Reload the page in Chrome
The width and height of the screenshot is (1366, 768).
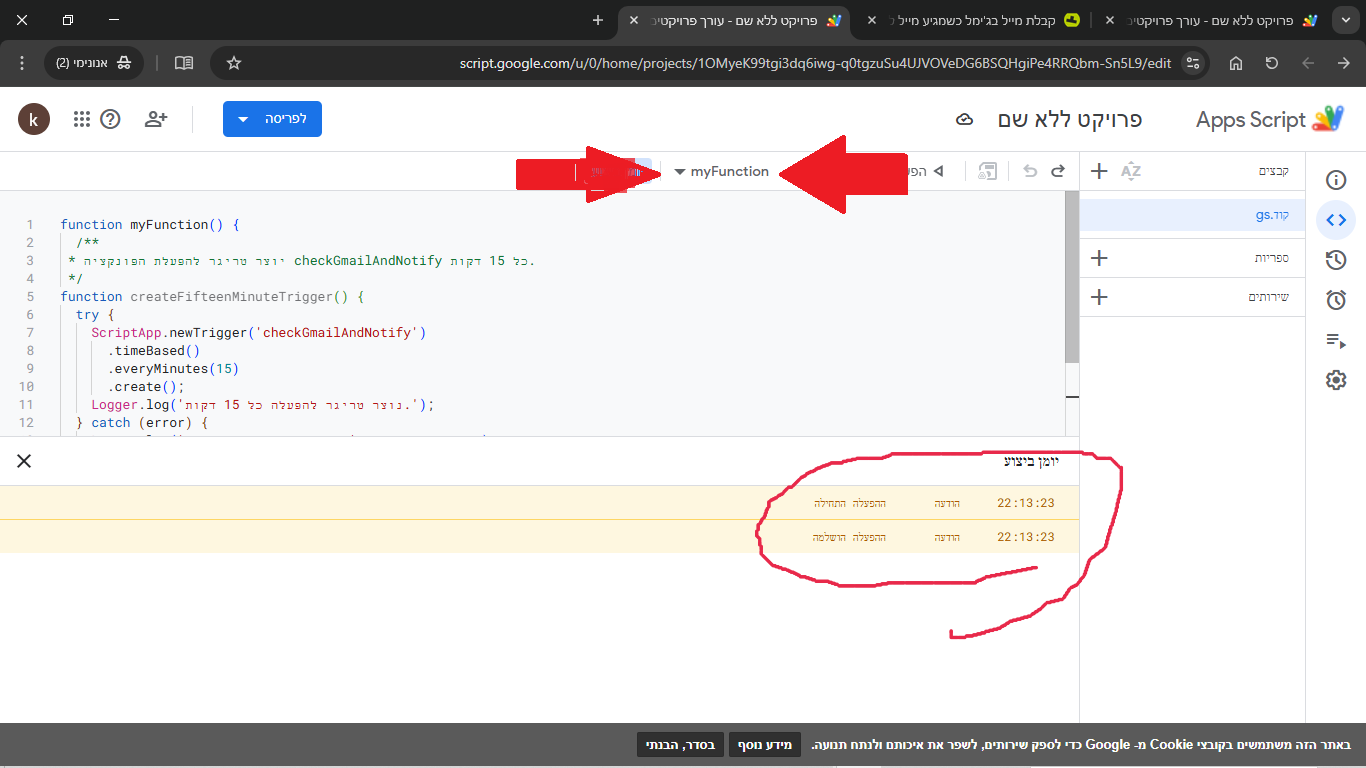pos(1272,63)
